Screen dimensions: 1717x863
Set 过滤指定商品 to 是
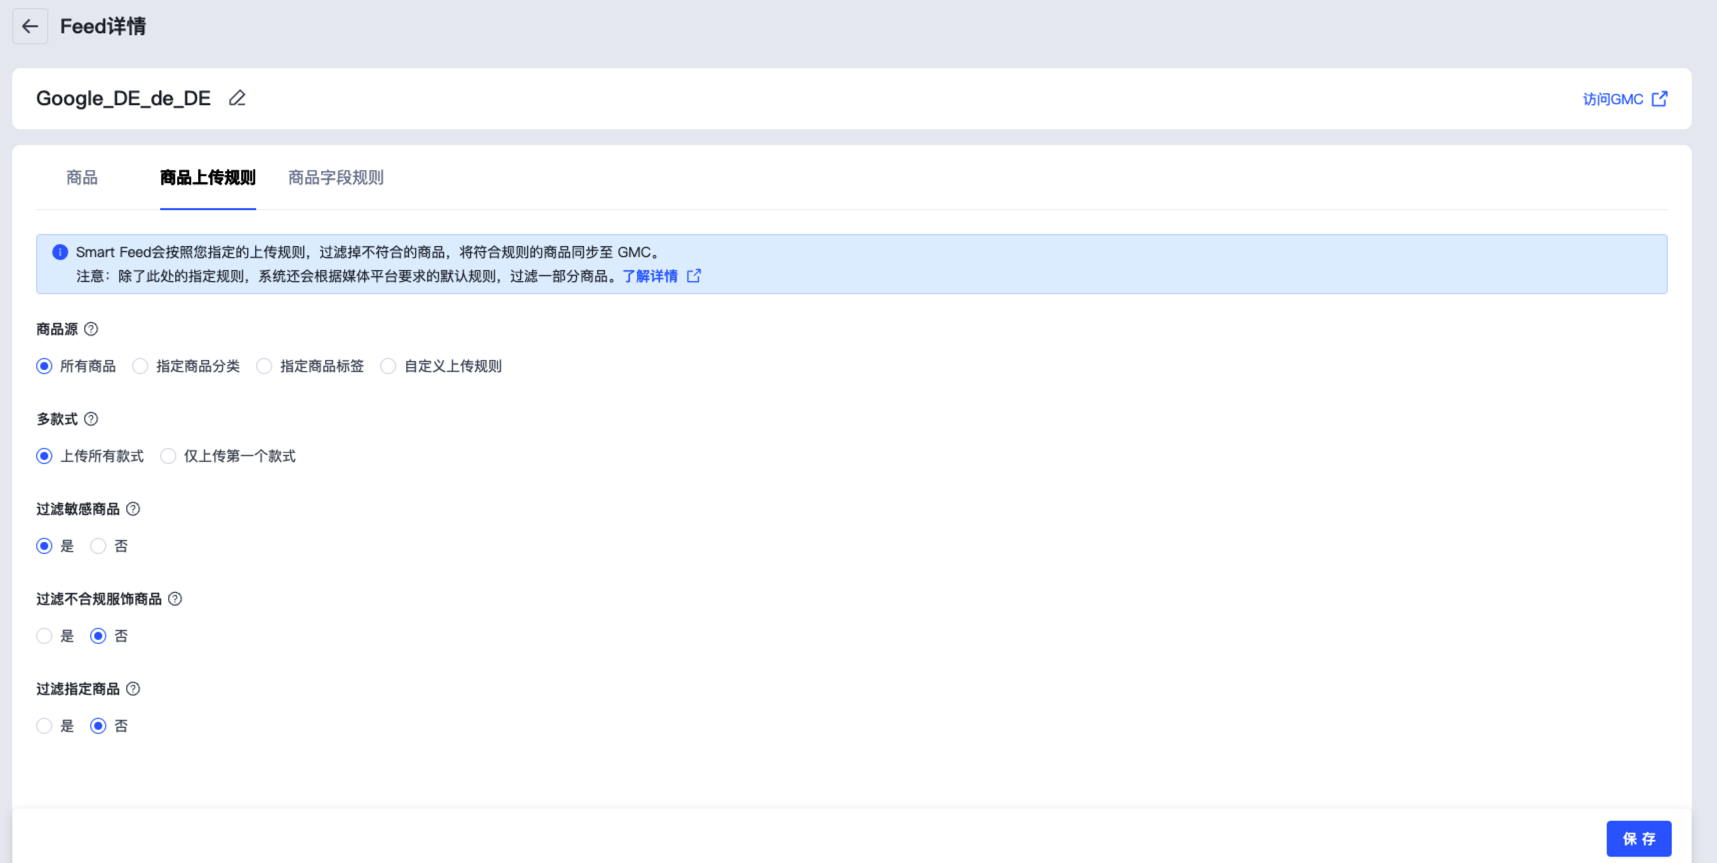tap(45, 726)
